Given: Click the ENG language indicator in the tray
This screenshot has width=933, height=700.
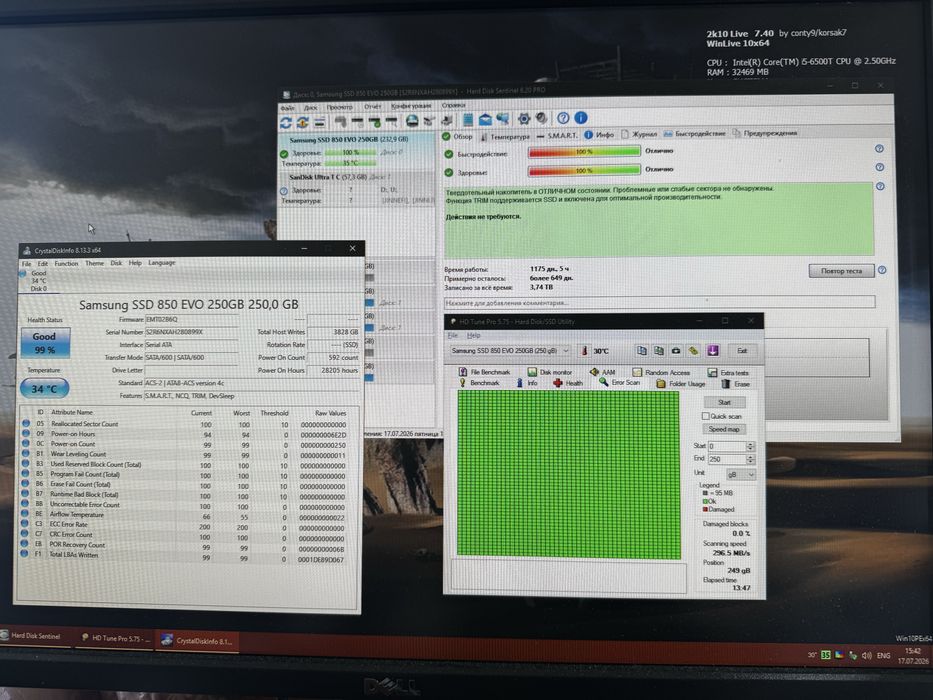Looking at the screenshot, I should click(884, 655).
